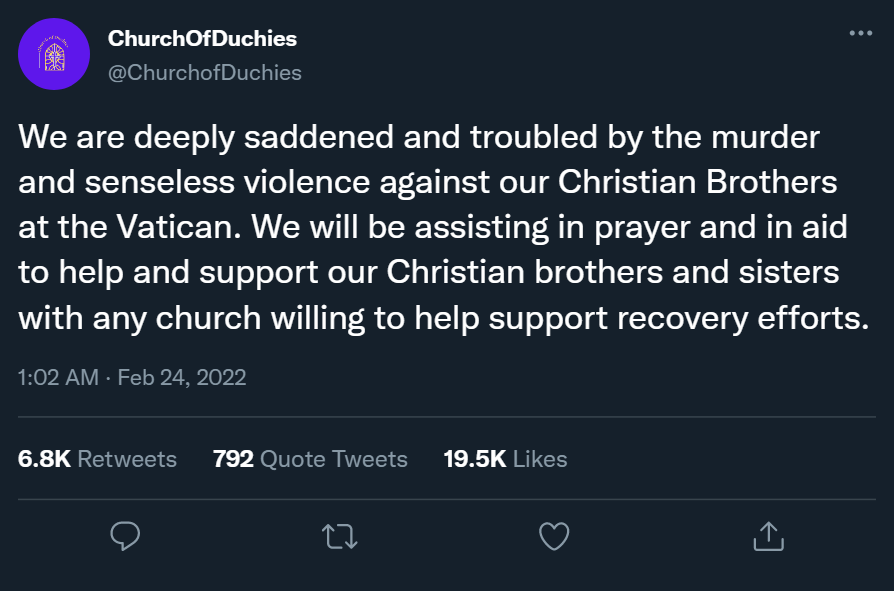This screenshot has width=894, height=591.
Task: Quote tweet using the retweet icon
Action: pyautogui.click(x=339, y=536)
